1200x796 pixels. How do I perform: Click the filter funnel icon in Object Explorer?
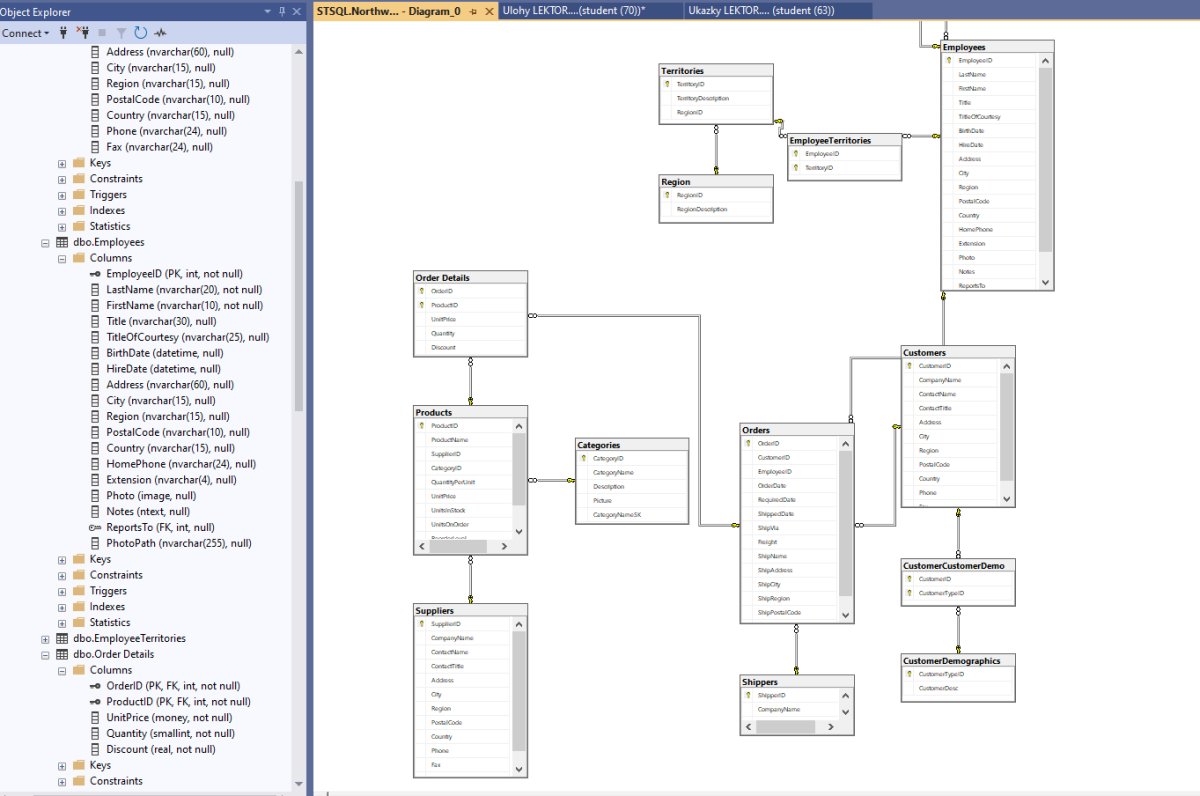[x=121, y=33]
